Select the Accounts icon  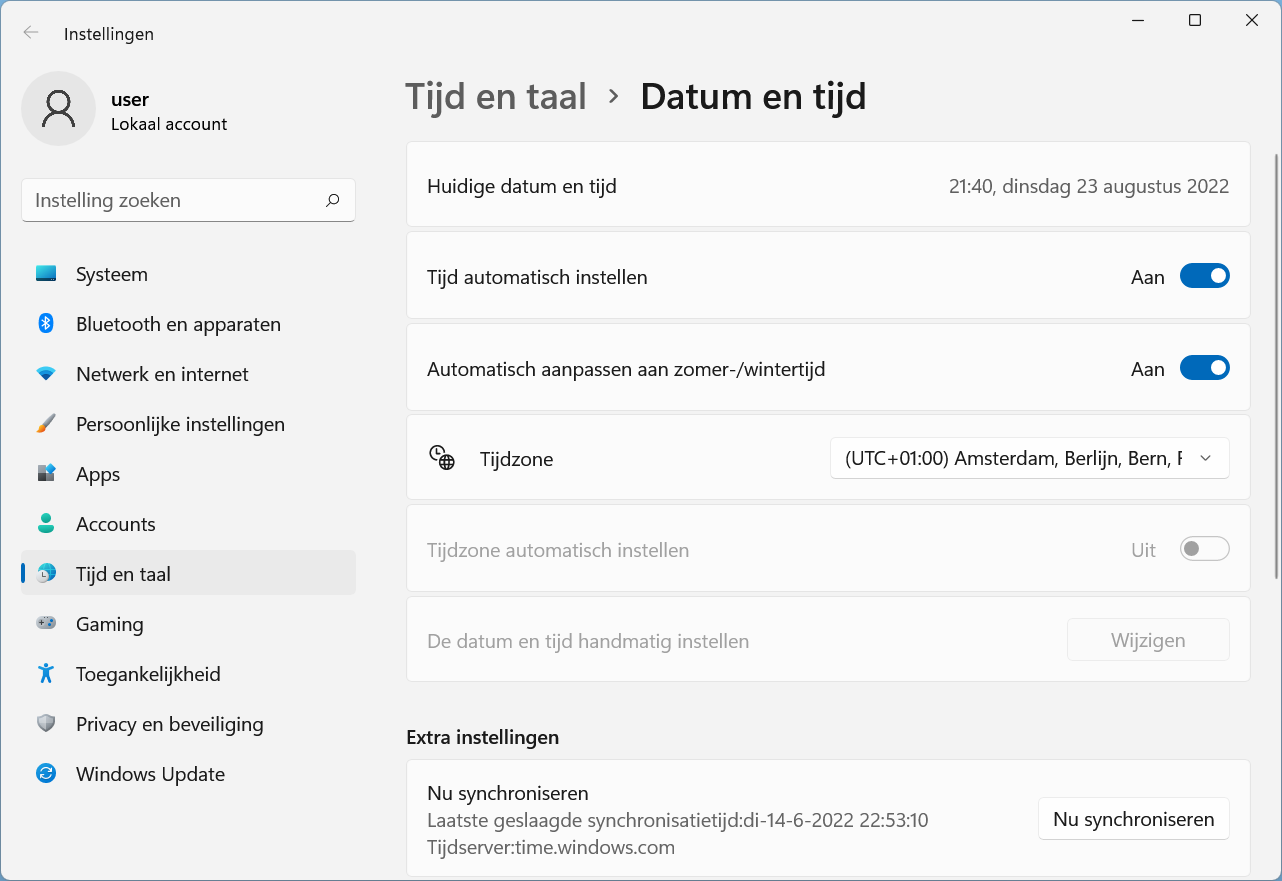pos(46,524)
